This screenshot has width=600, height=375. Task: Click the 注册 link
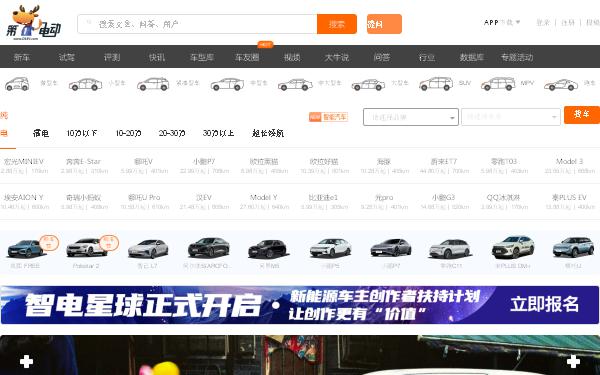pyautogui.click(x=568, y=23)
